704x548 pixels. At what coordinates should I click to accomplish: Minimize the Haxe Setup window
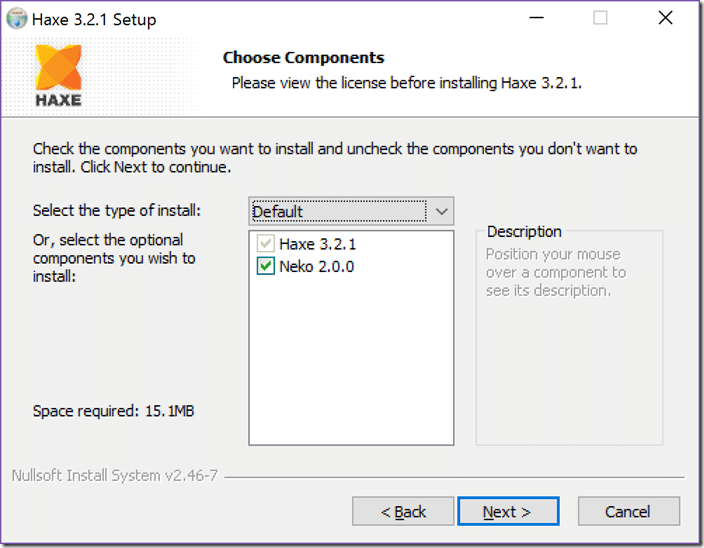coord(537,18)
